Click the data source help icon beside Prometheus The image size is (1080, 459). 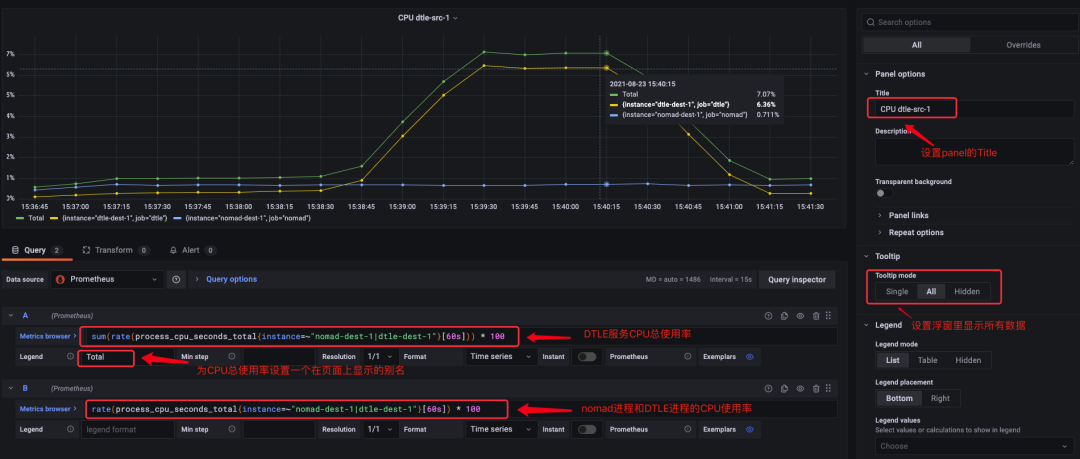[x=177, y=280]
